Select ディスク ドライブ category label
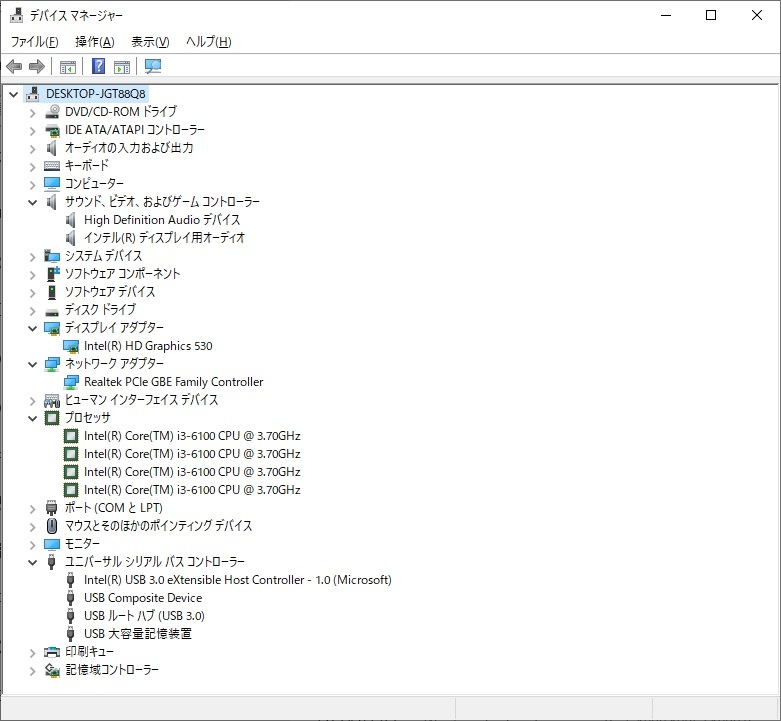 100,309
